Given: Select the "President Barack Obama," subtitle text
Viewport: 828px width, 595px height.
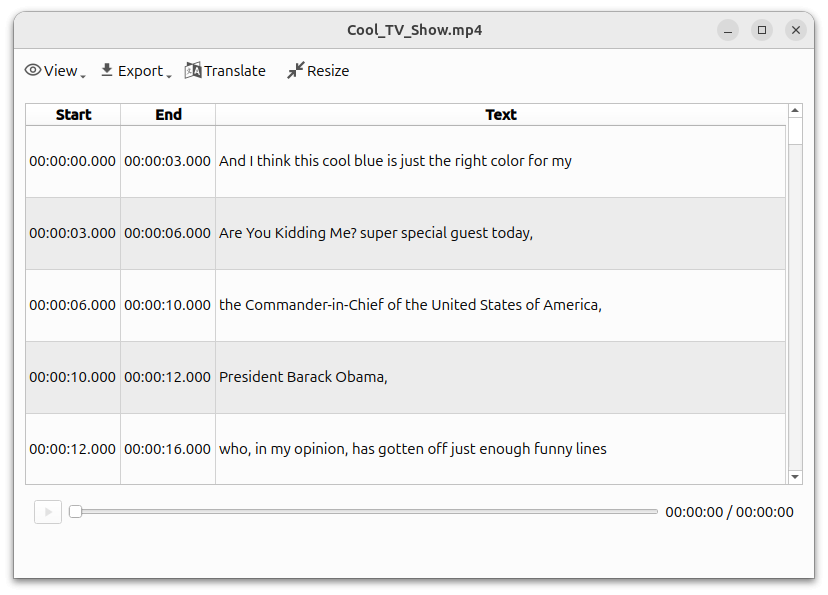Looking at the screenshot, I should click(x=303, y=377).
